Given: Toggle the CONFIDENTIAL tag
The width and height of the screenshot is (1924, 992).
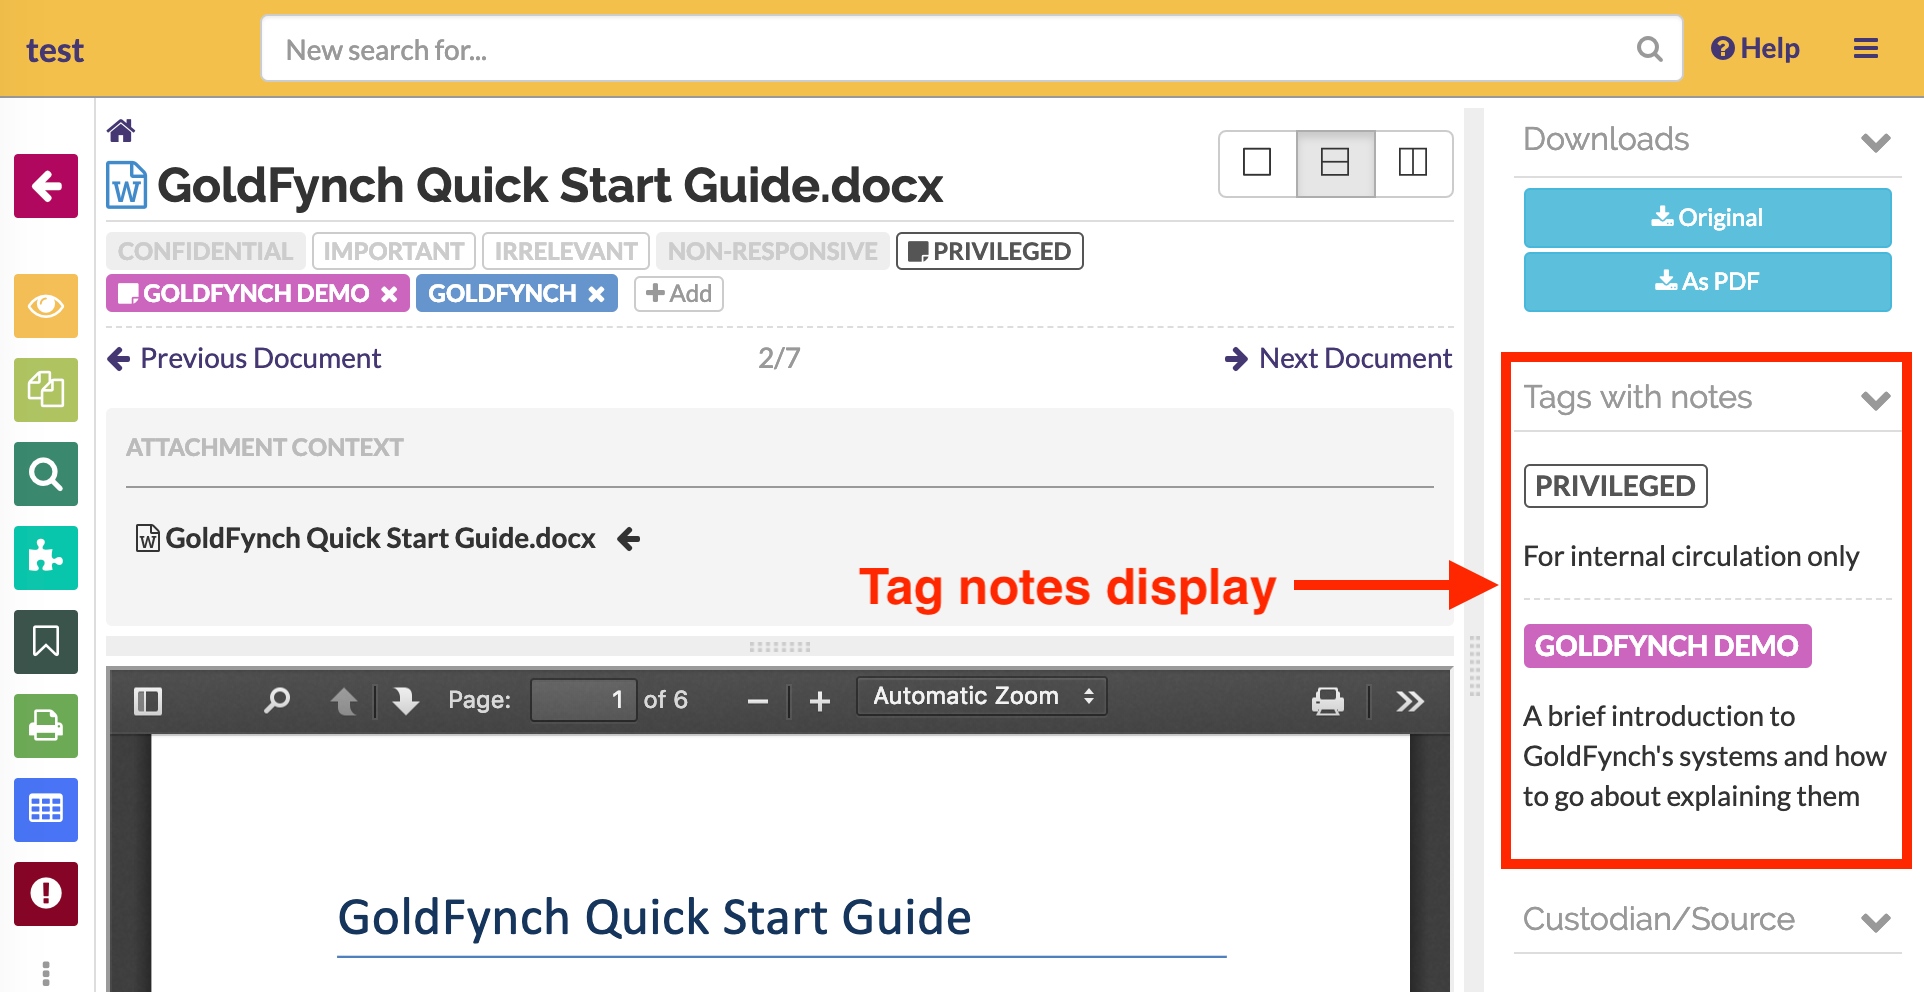Looking at the screenshot, I should coord(205,251).
